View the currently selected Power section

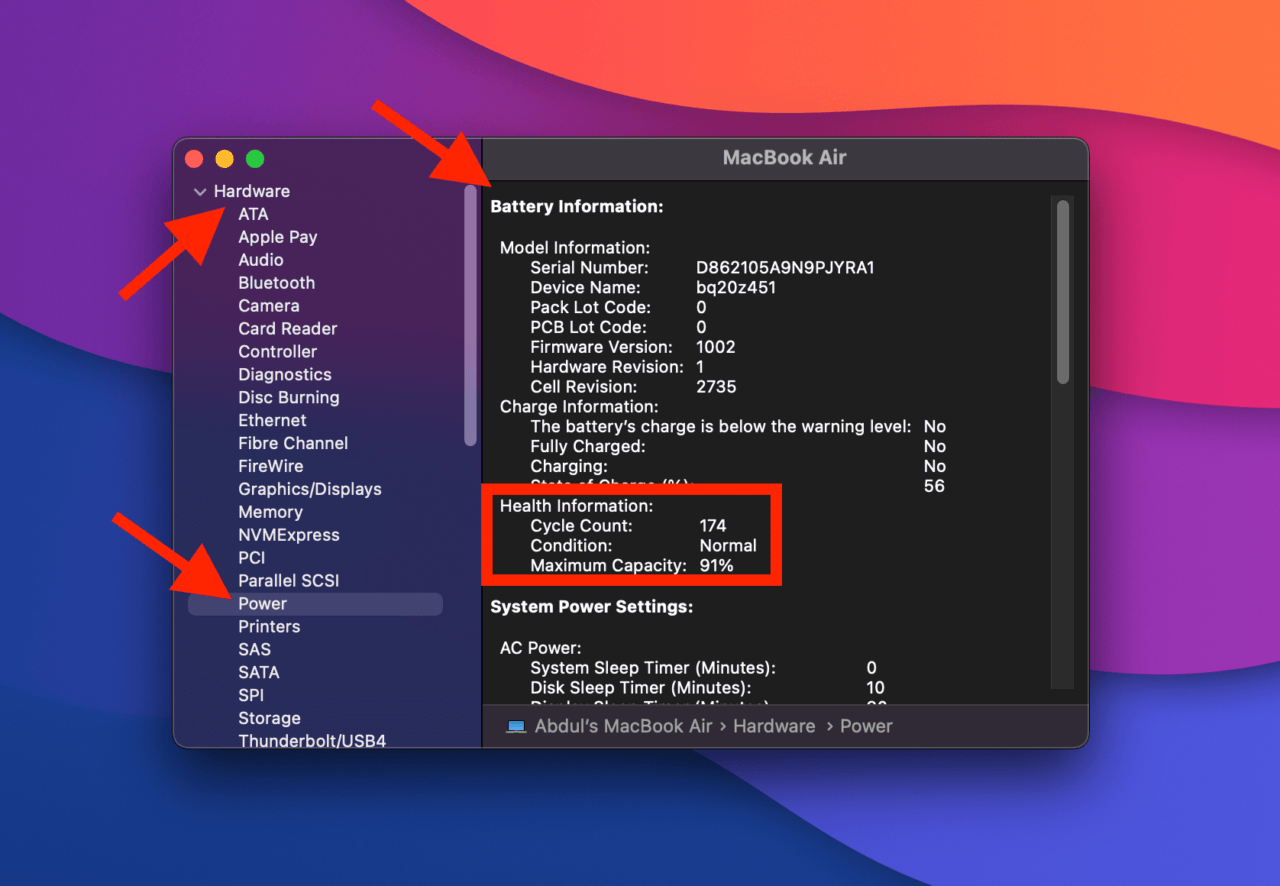262,603
